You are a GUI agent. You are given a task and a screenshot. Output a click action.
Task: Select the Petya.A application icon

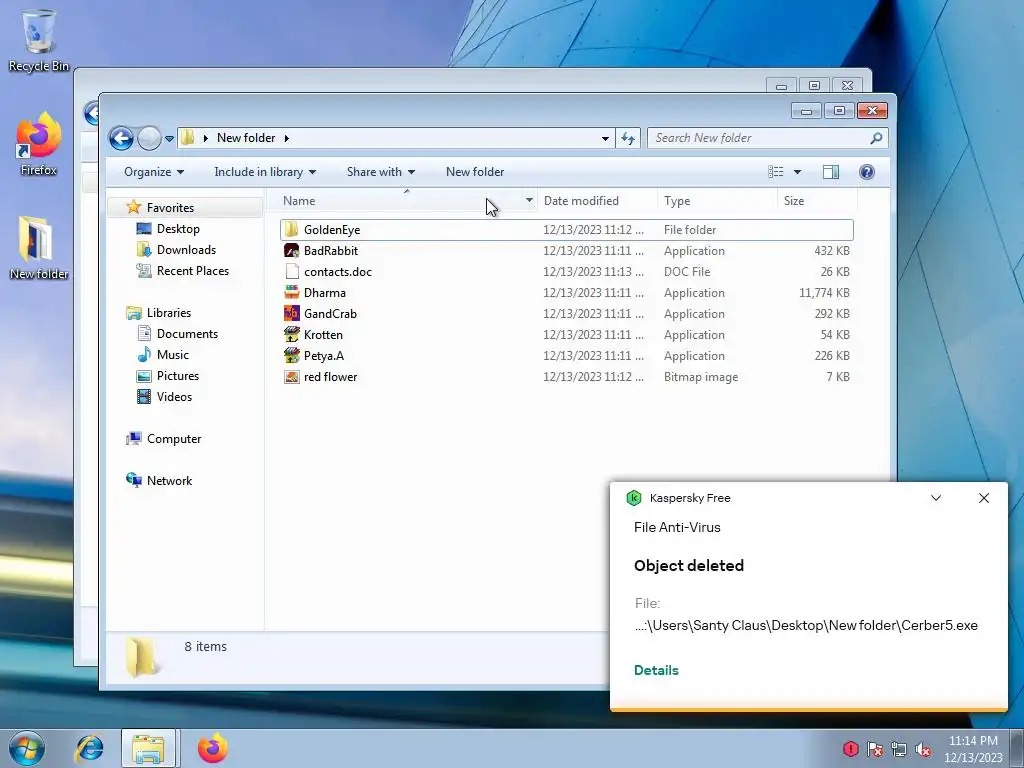tap(291, 355)
